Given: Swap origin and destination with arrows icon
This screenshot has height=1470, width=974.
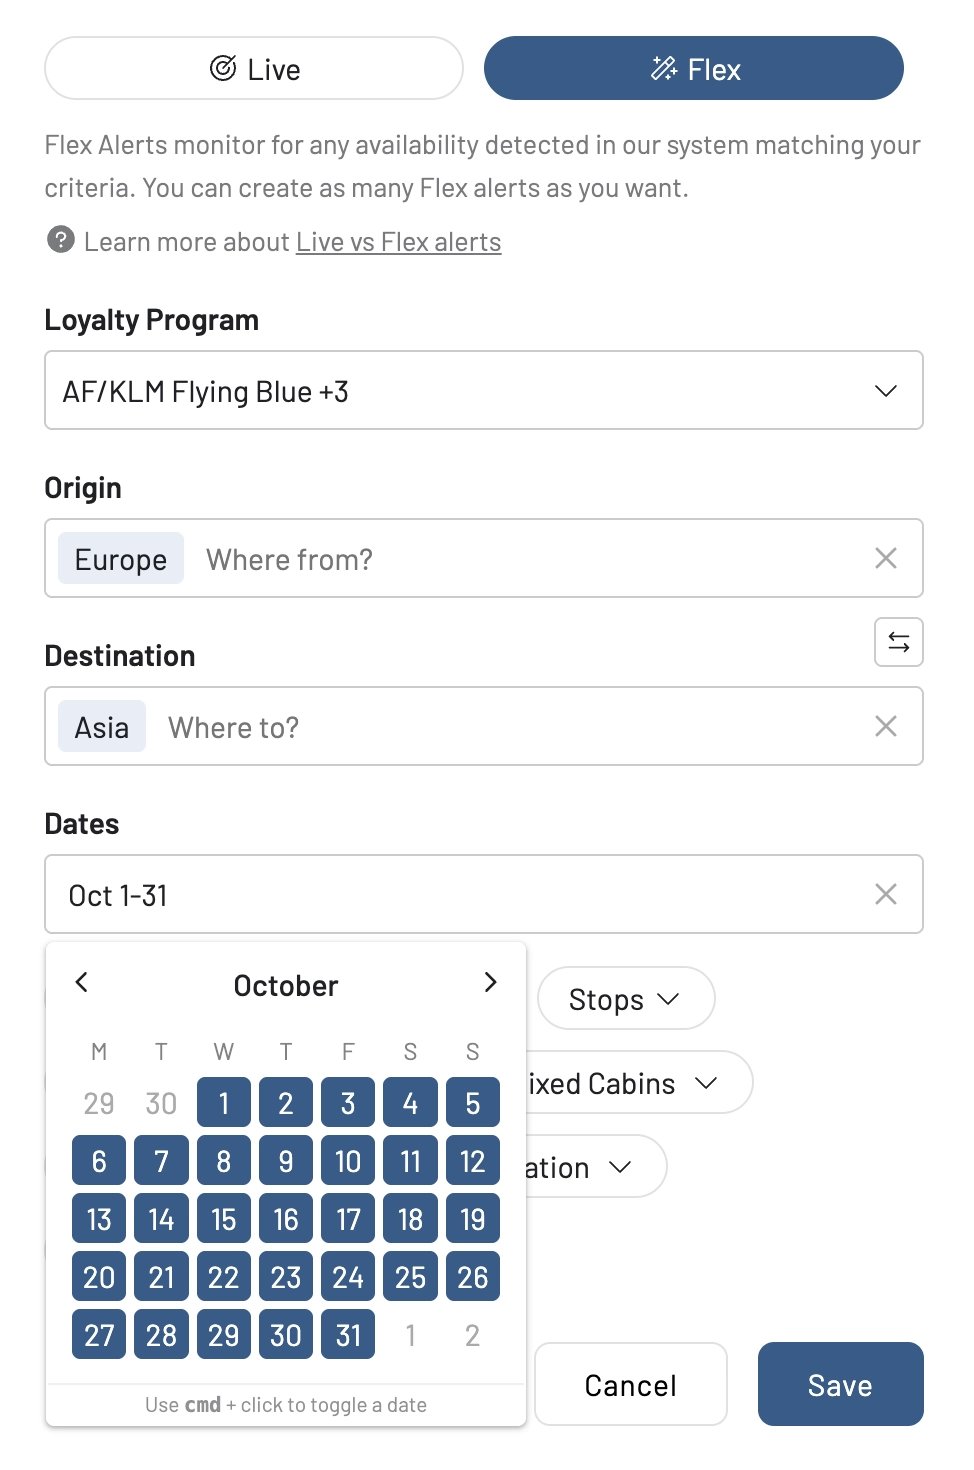Looking at the screenshot, I should tap(898, 642).
